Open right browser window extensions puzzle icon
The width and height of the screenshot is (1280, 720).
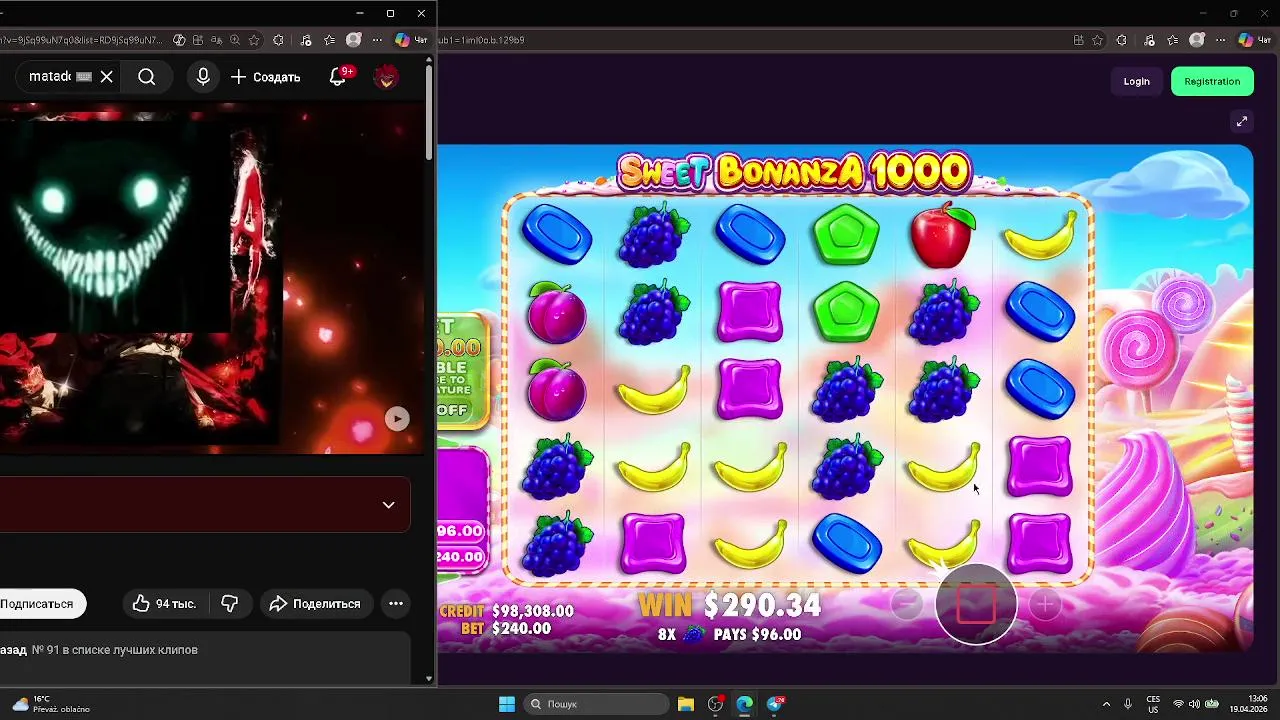coord(1122,40)
